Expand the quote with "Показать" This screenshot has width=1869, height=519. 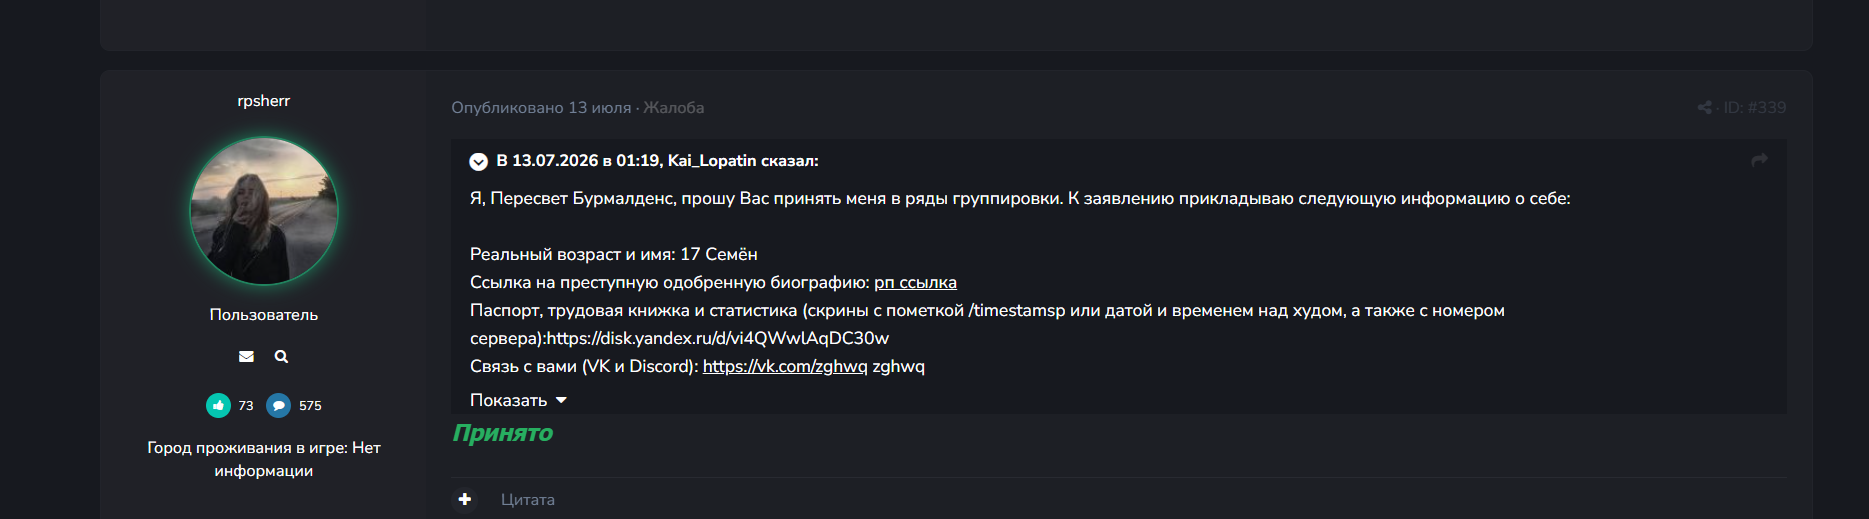[518, 400]
